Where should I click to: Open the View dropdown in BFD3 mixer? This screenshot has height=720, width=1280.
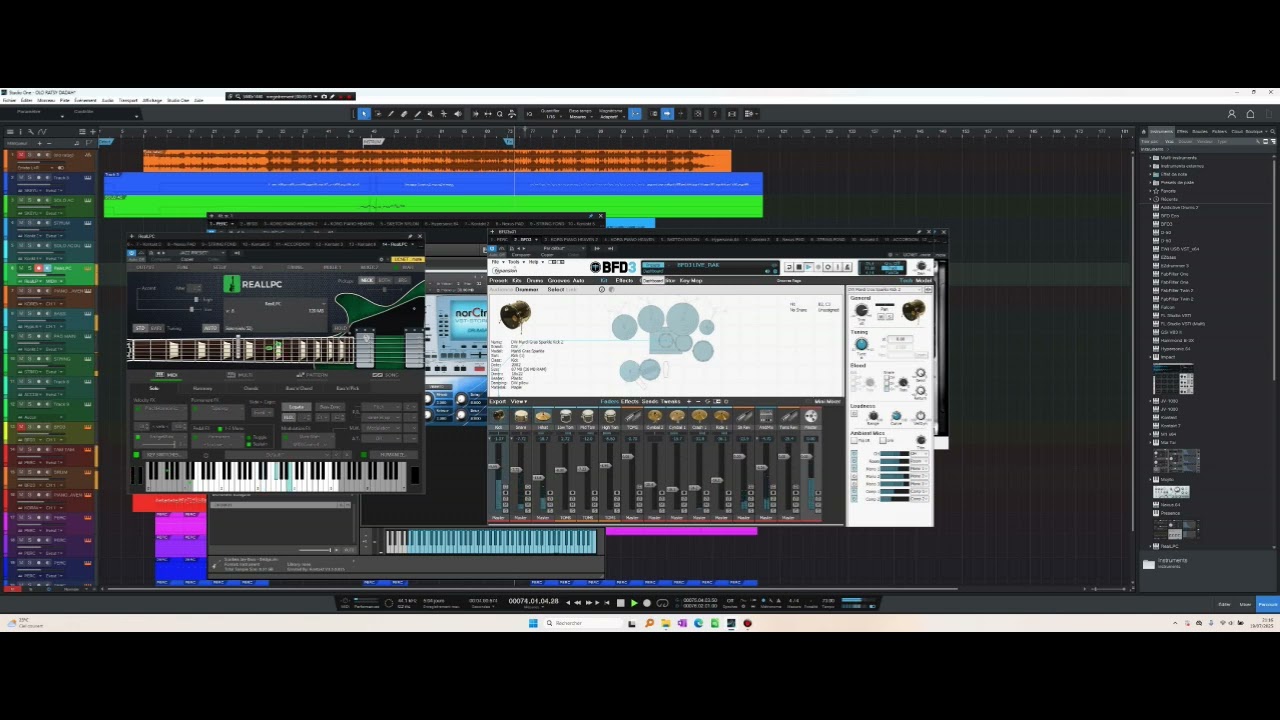click(x=519, y=402)
